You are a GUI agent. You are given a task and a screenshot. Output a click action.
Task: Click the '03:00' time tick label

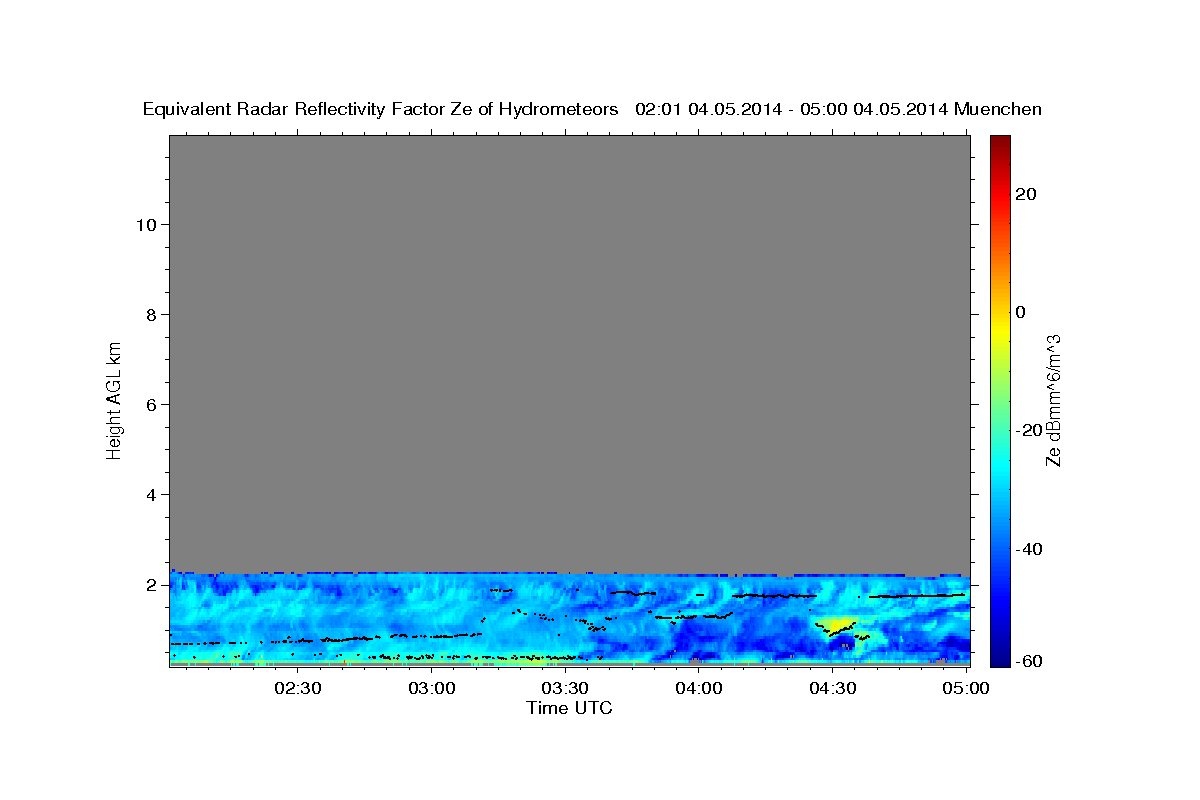[x=432, y=688]
